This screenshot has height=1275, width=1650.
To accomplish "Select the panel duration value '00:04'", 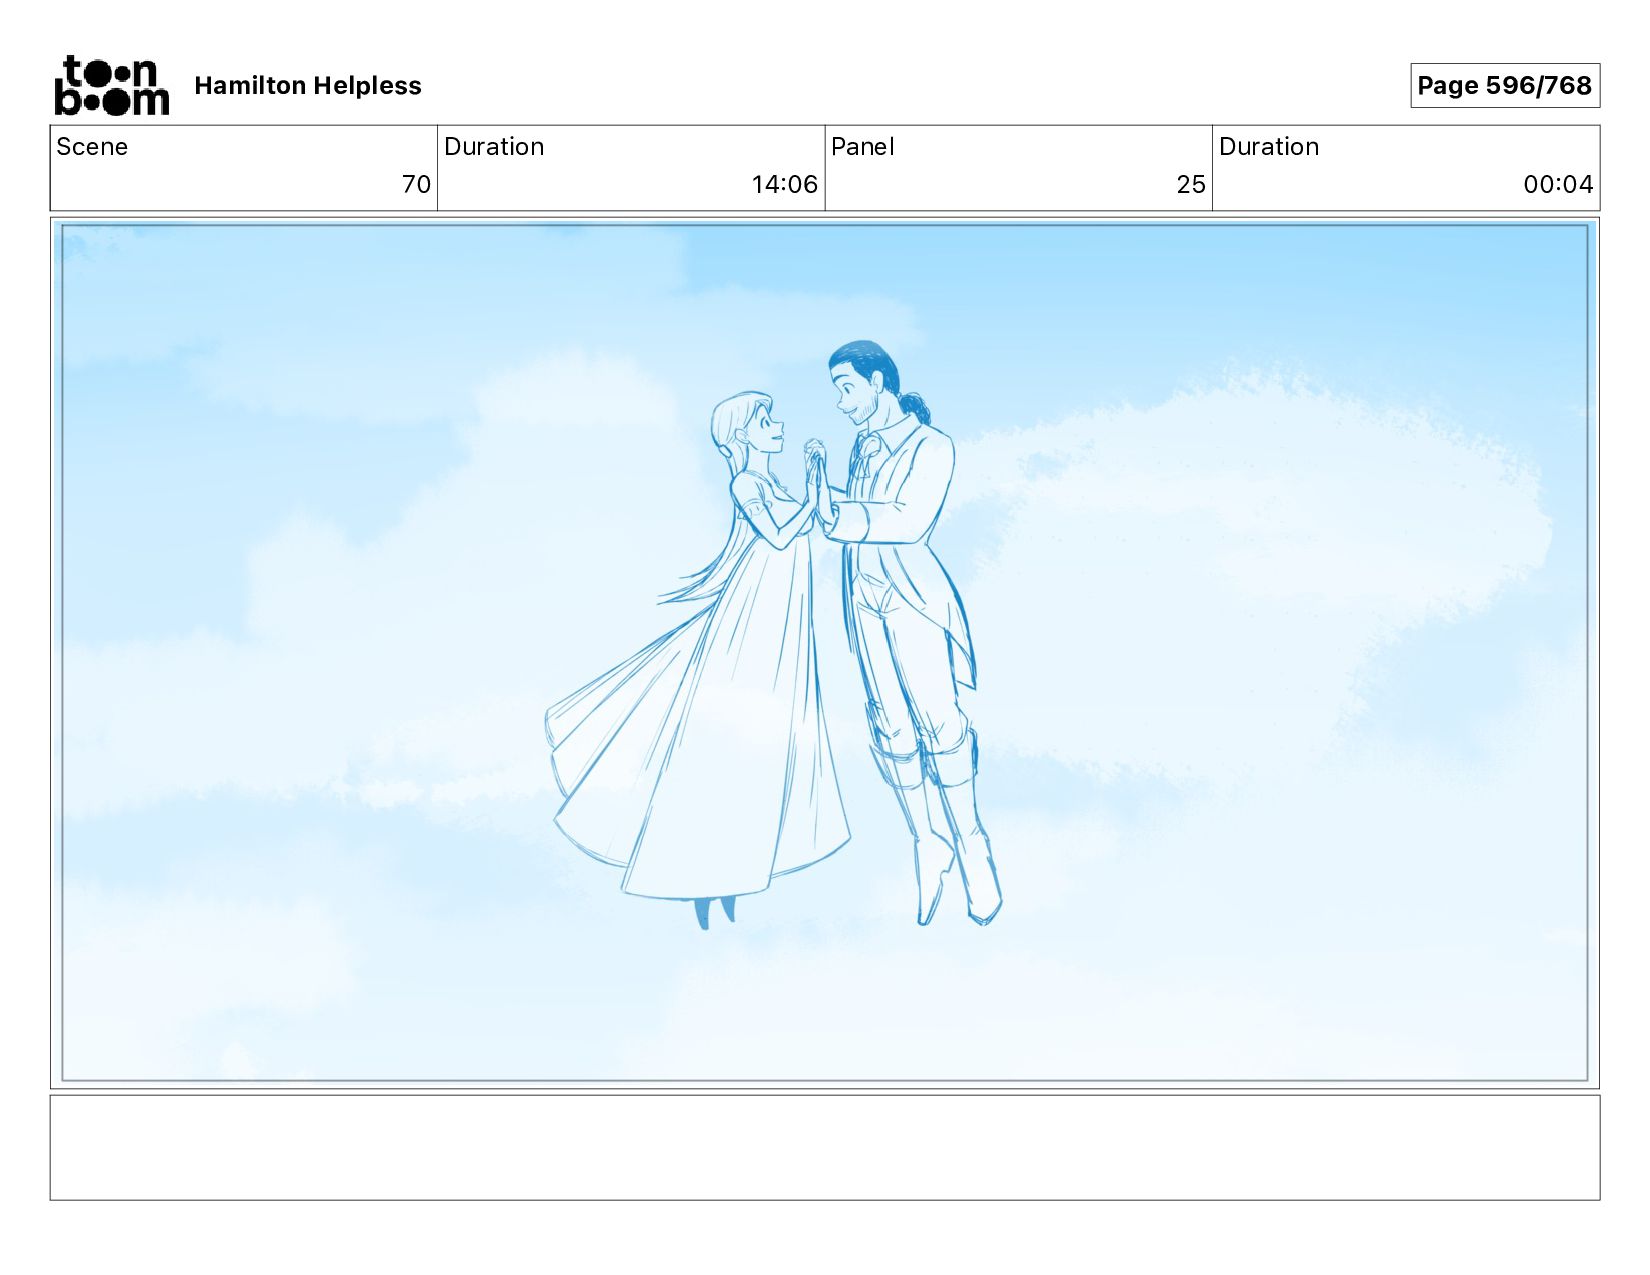I will click(x=1558, y=184).
